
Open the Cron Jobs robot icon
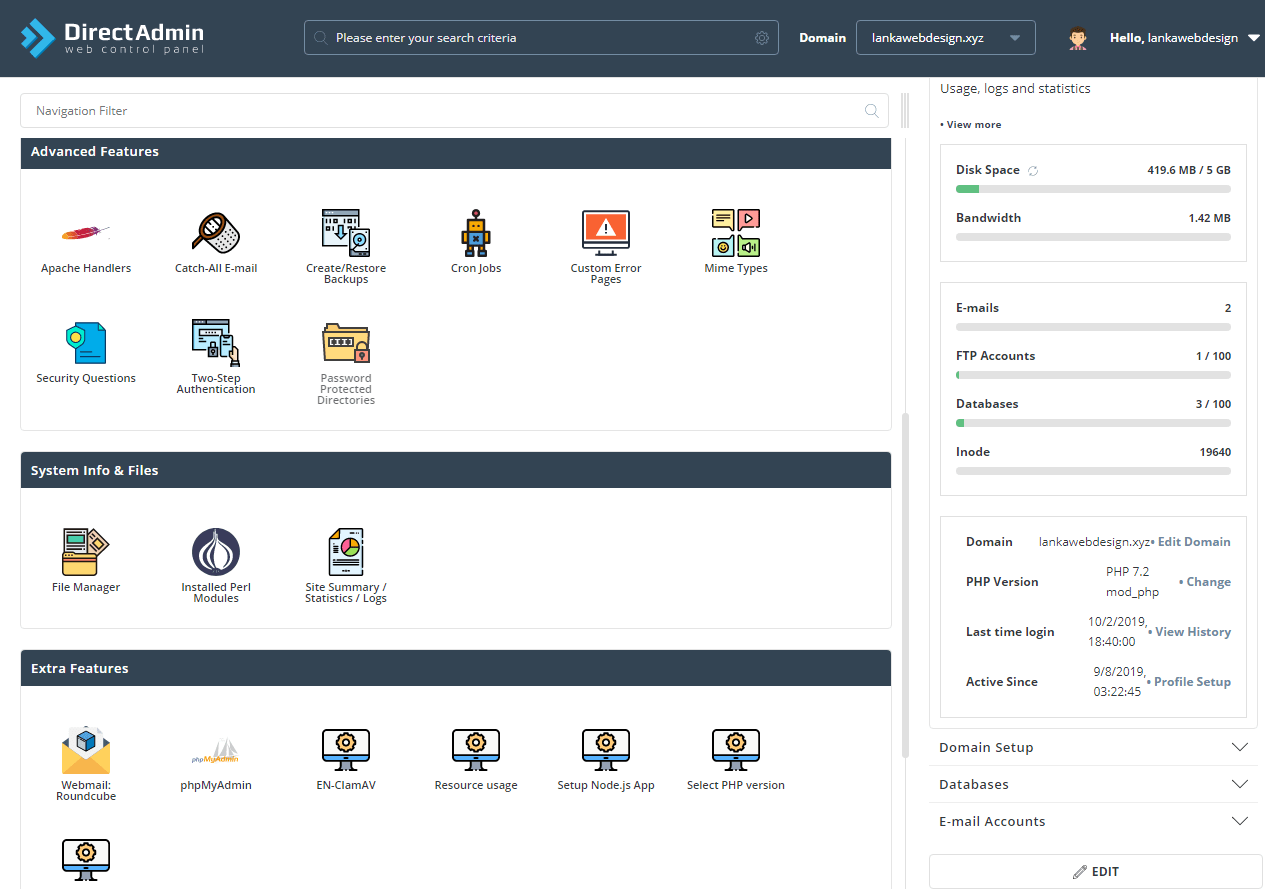pos(476,233)
